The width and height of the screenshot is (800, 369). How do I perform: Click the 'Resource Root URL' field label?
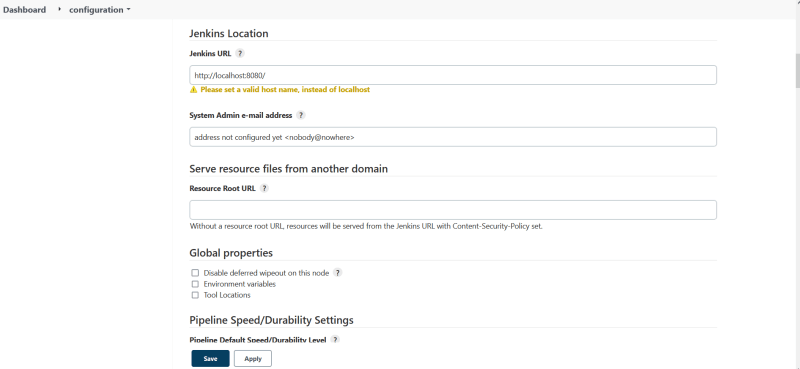(x=222, y=188)
